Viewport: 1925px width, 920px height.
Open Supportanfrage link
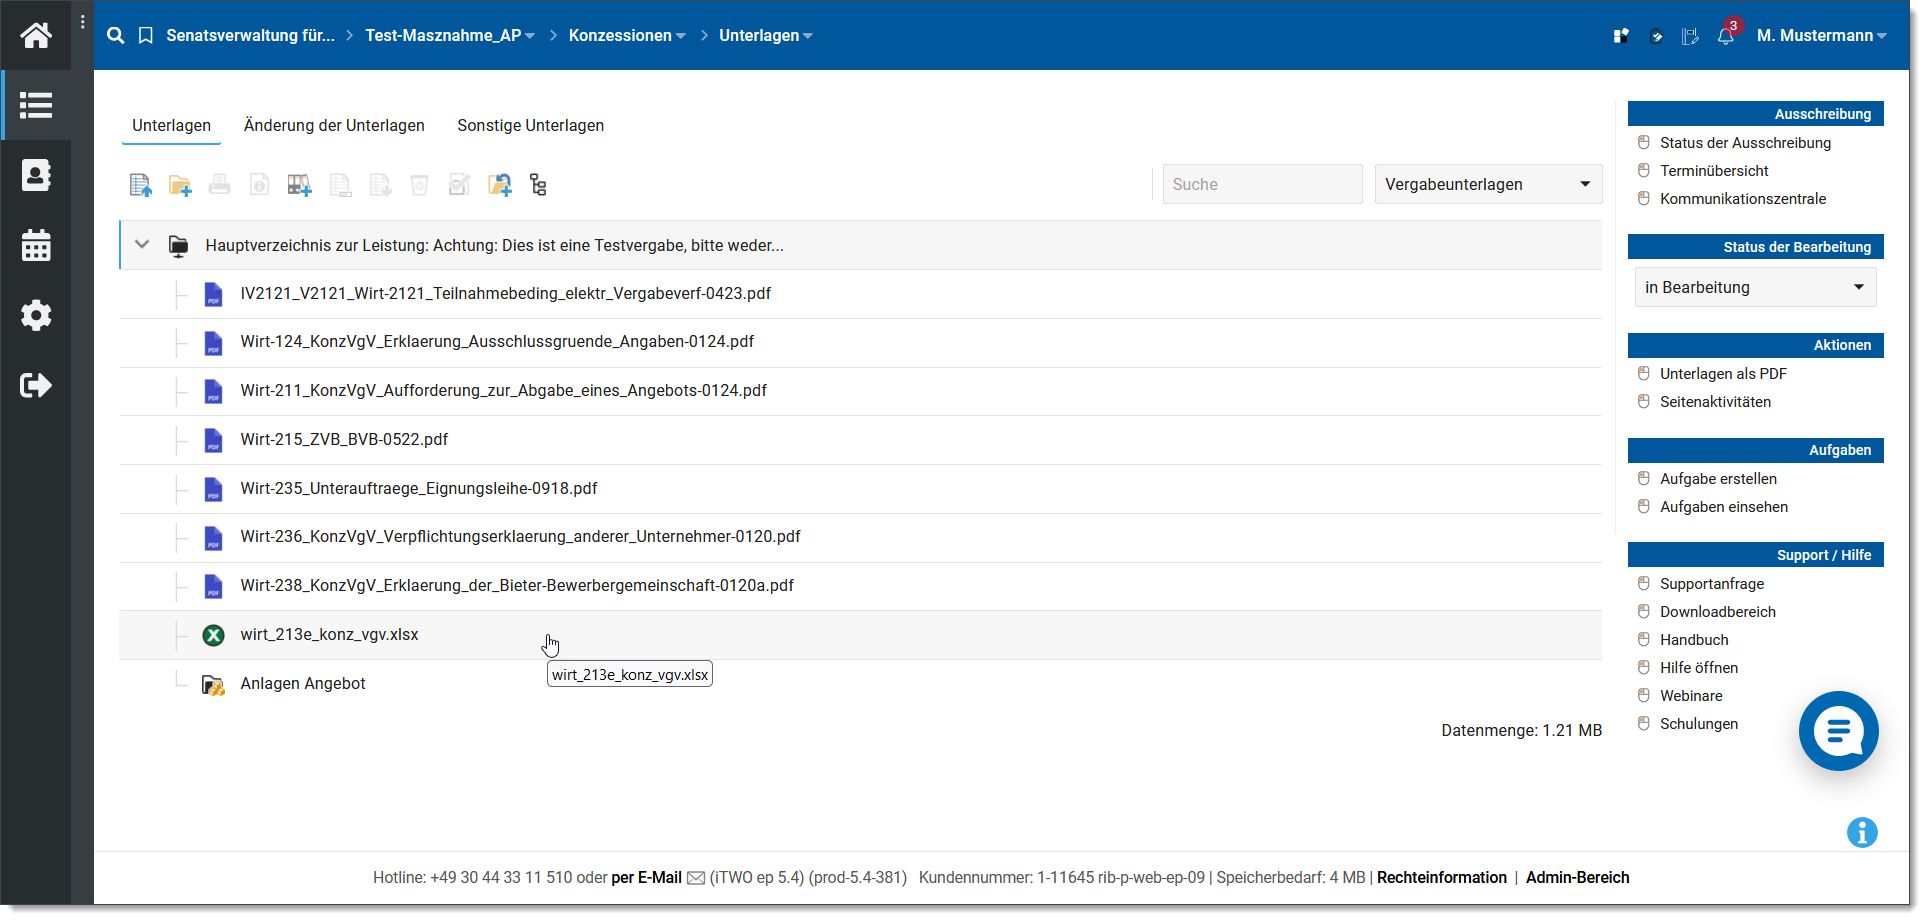tap(1712, 584)
